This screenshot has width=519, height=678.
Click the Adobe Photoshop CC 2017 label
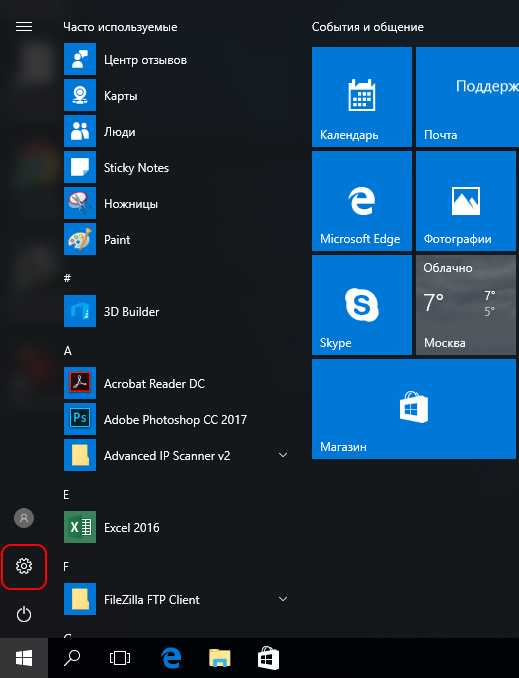175,419
